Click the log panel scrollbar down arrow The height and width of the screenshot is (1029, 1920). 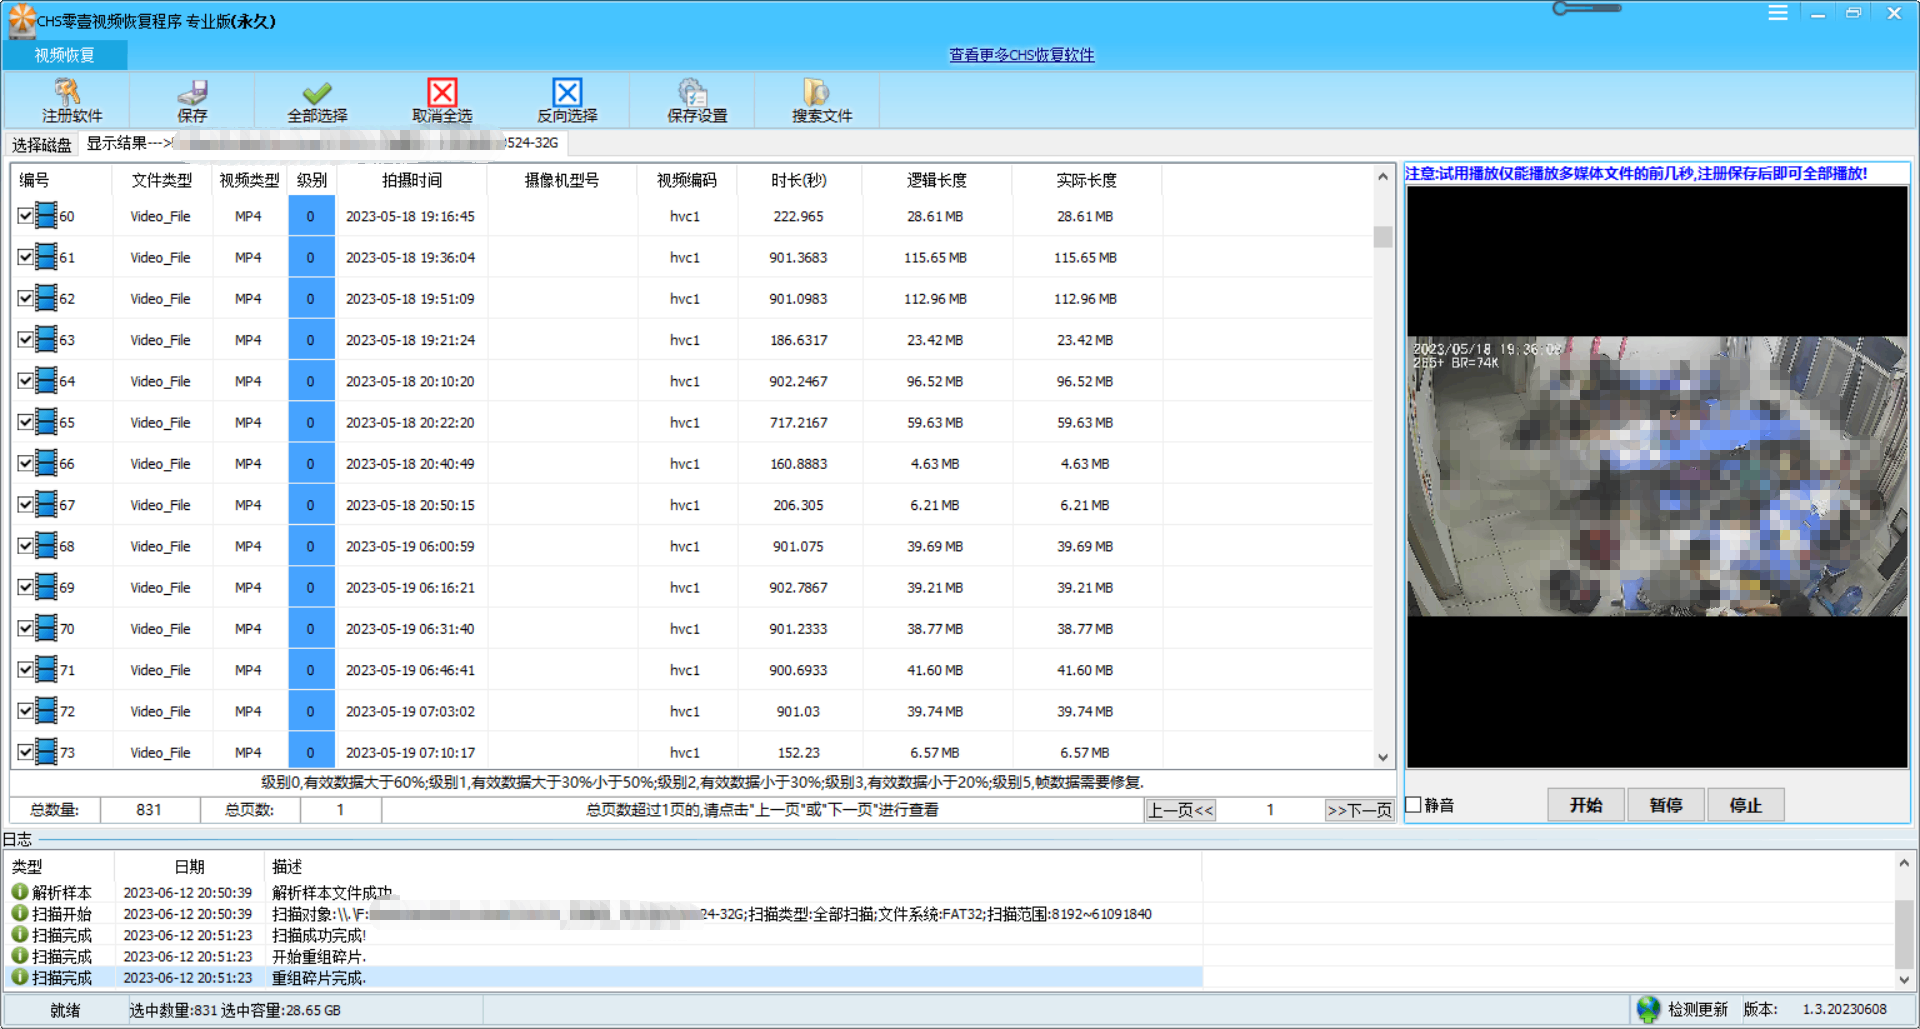coord(1904,980)
